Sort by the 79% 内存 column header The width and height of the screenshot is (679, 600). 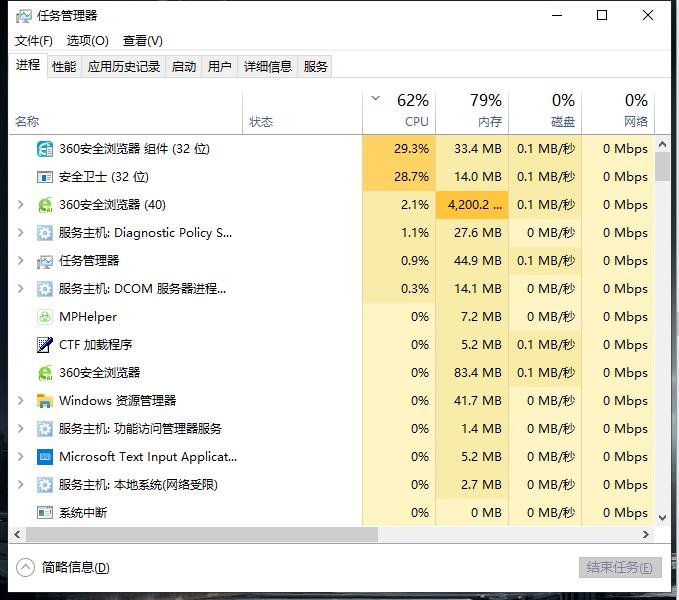pos(472,113)
